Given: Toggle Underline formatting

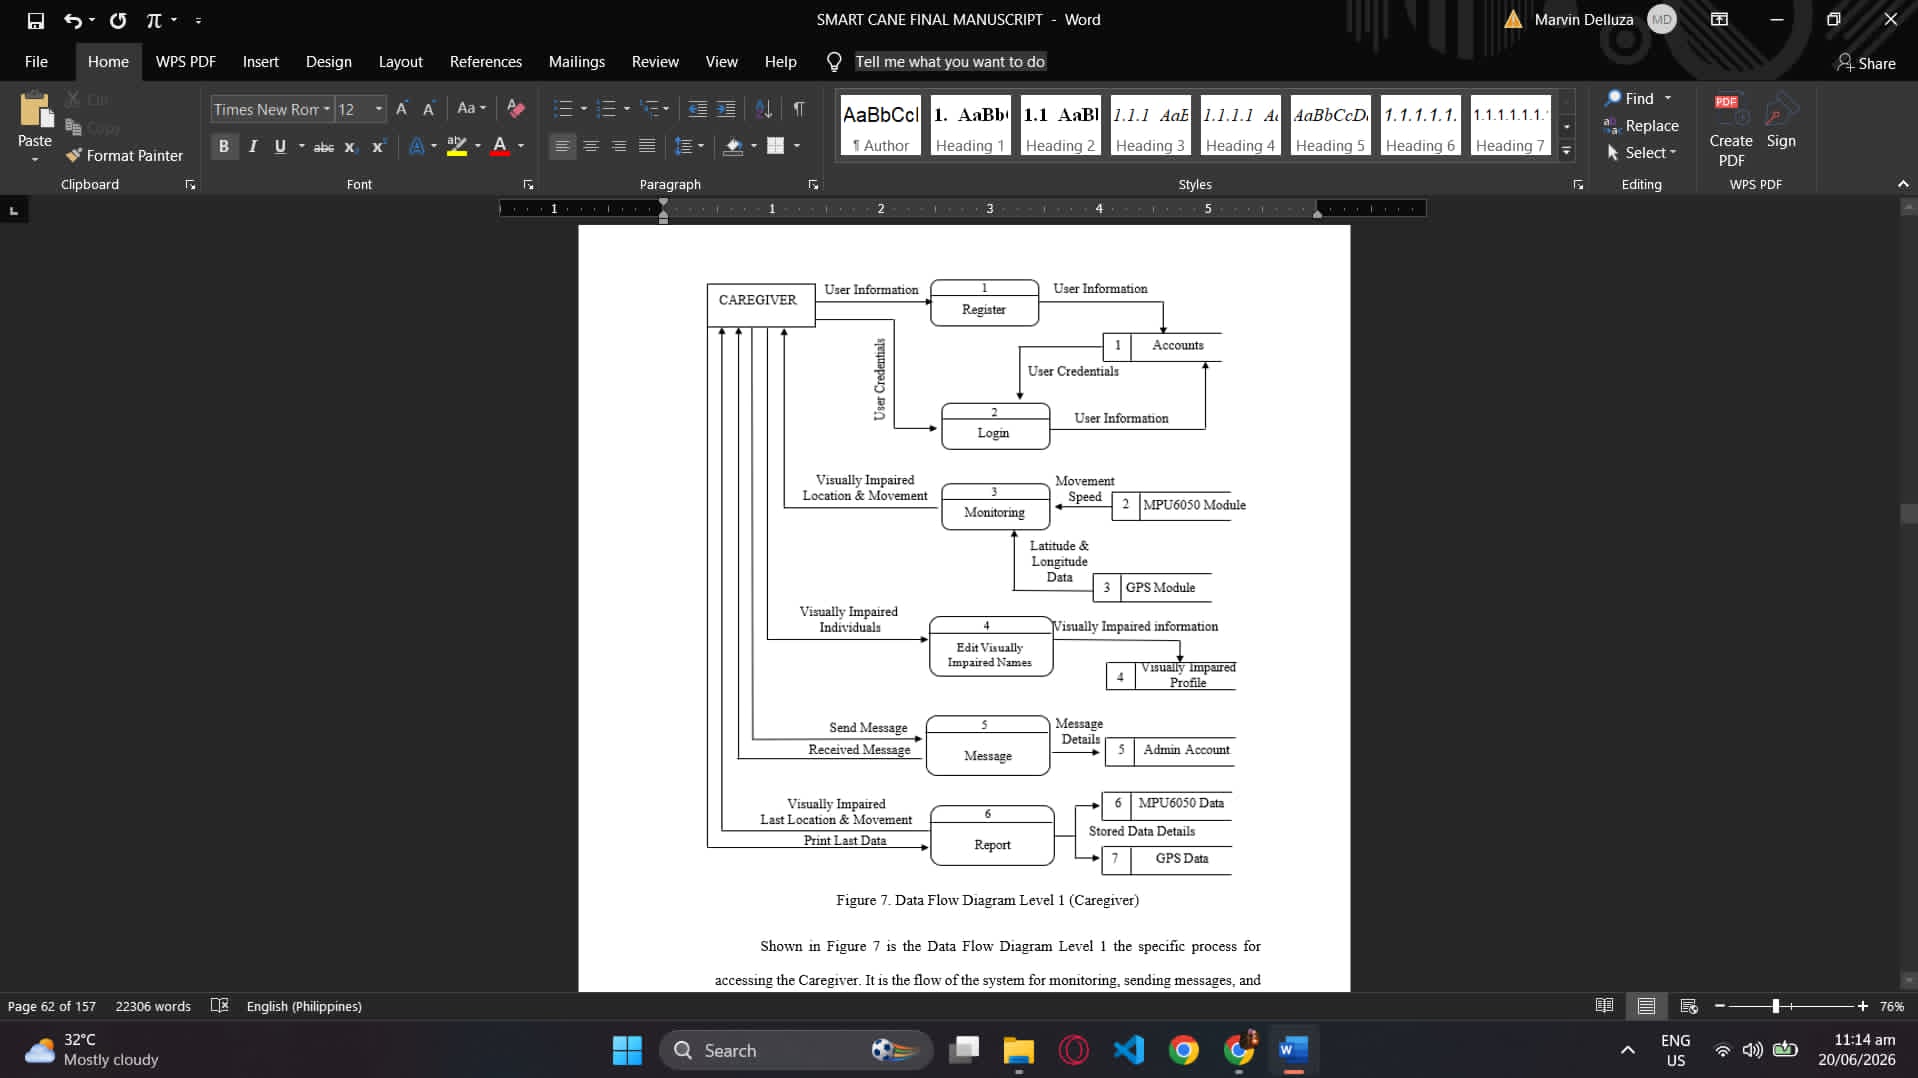Looking at the screenshot, I should (x=280, y=147).
